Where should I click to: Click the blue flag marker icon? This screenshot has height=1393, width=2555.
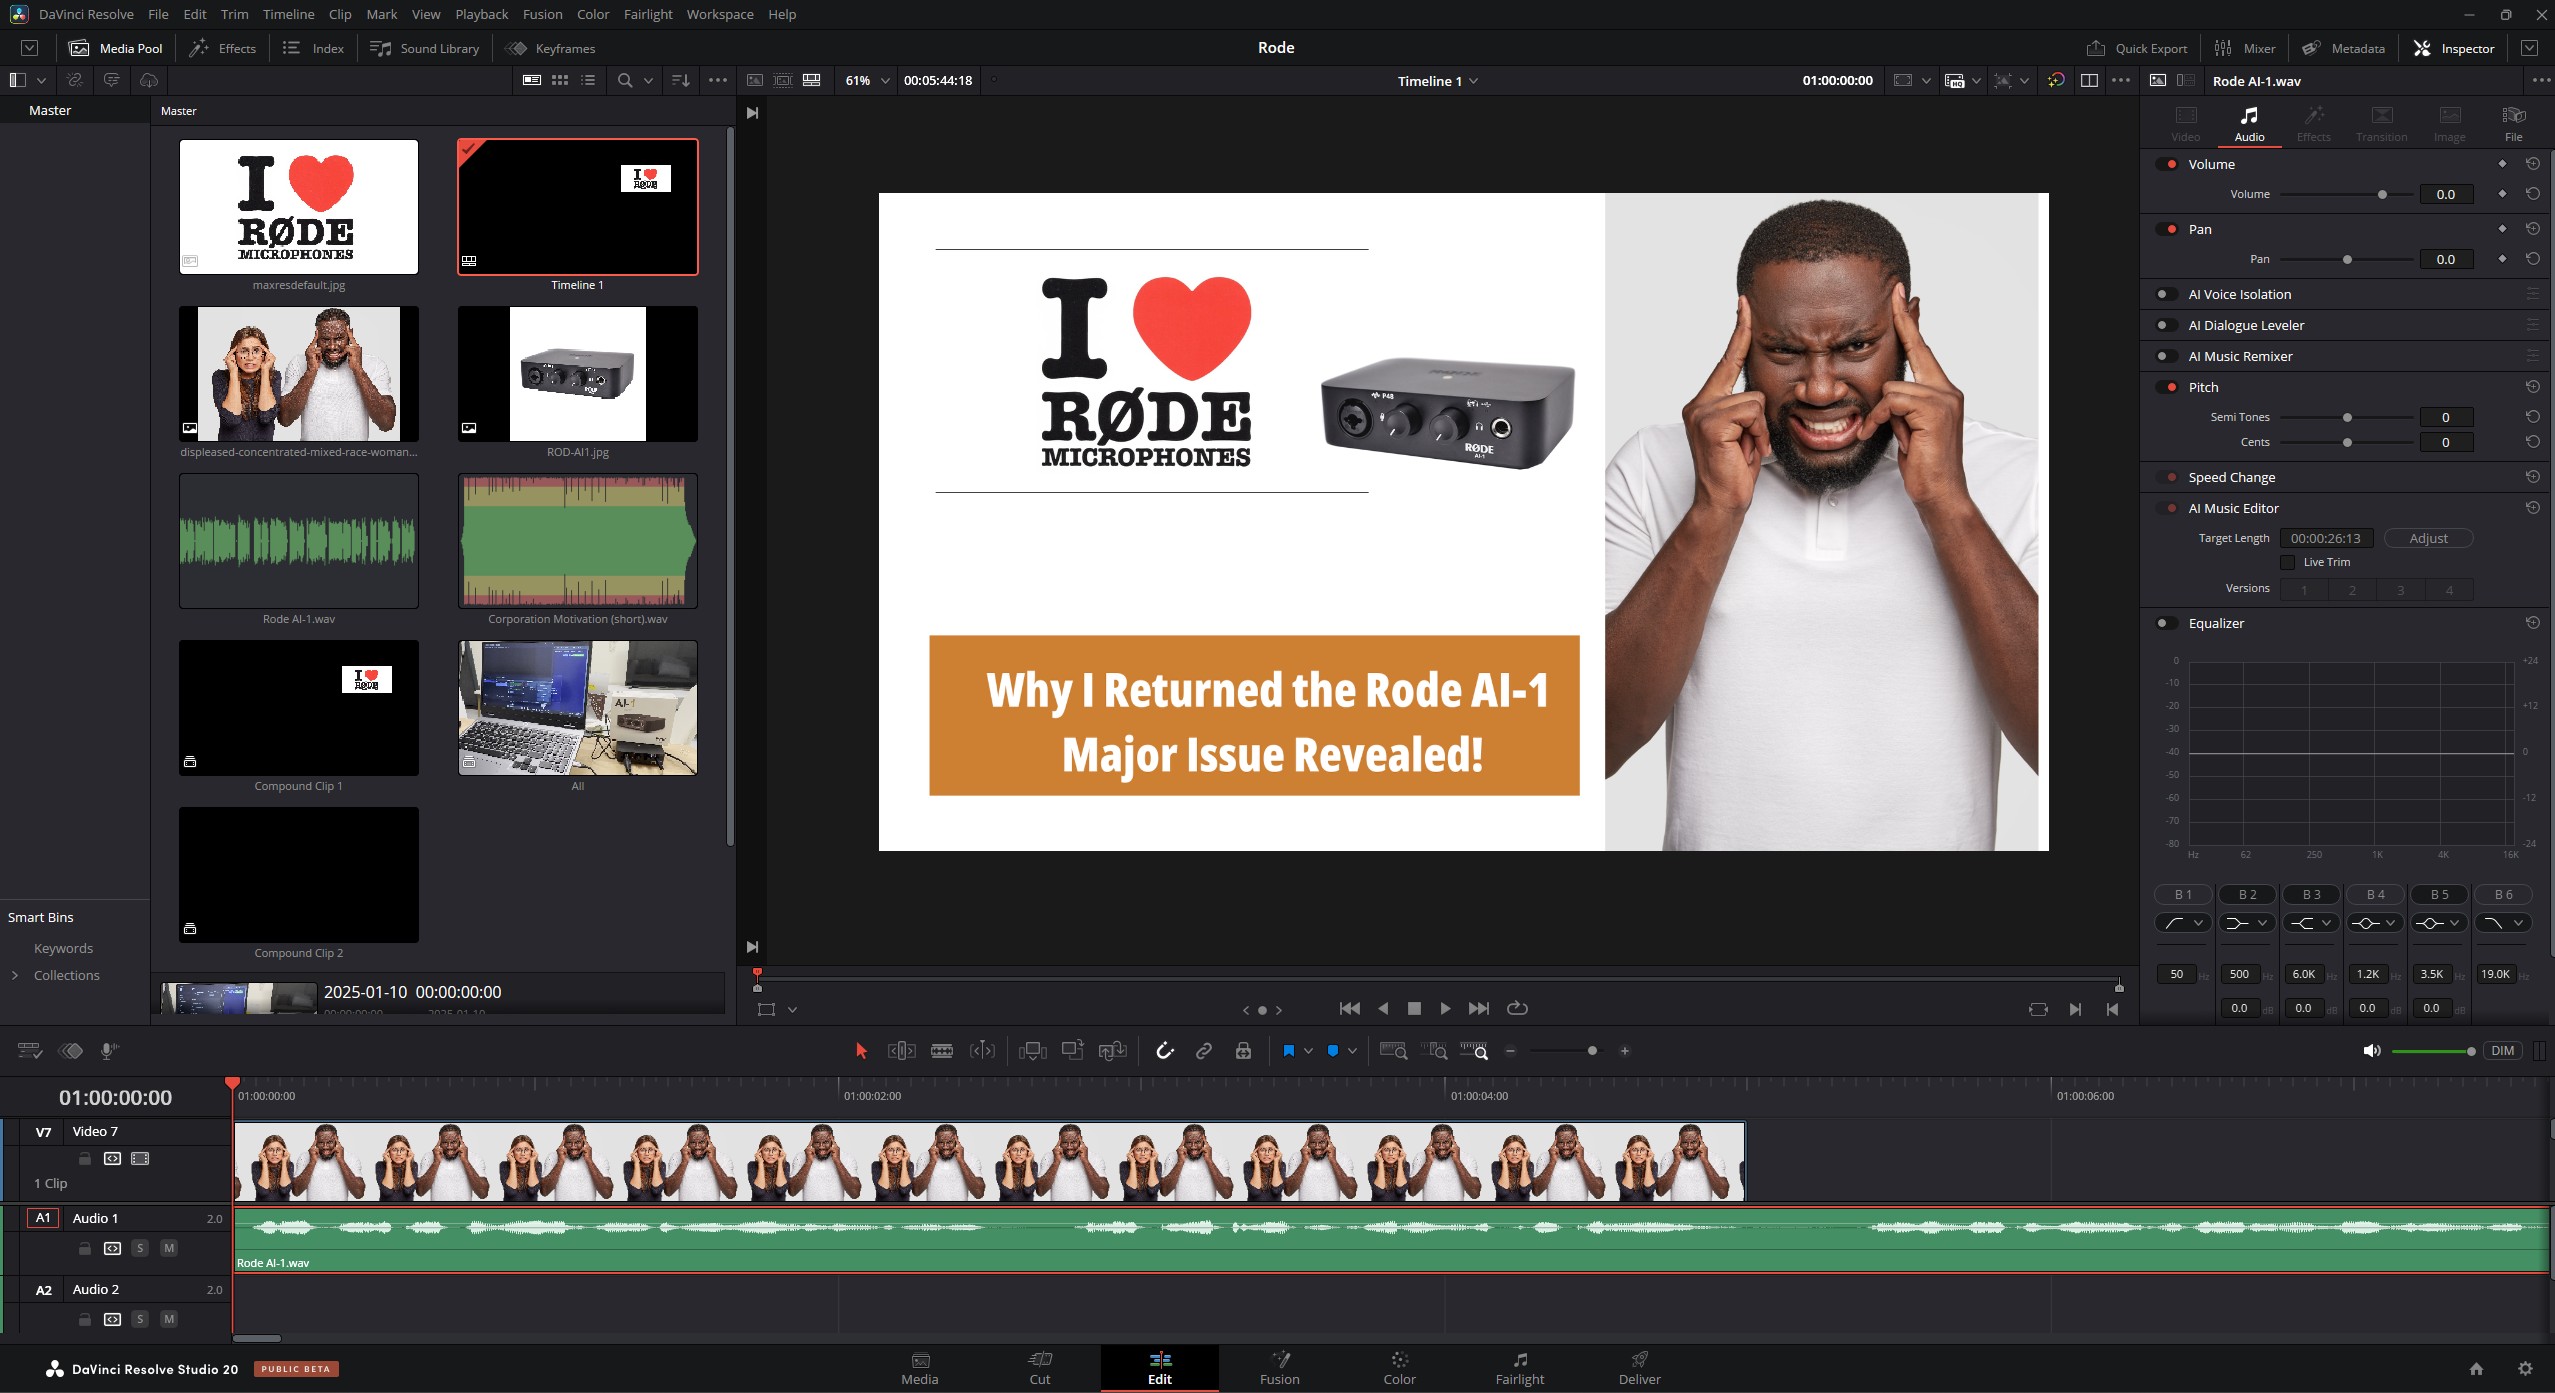click(1288, 1051)
